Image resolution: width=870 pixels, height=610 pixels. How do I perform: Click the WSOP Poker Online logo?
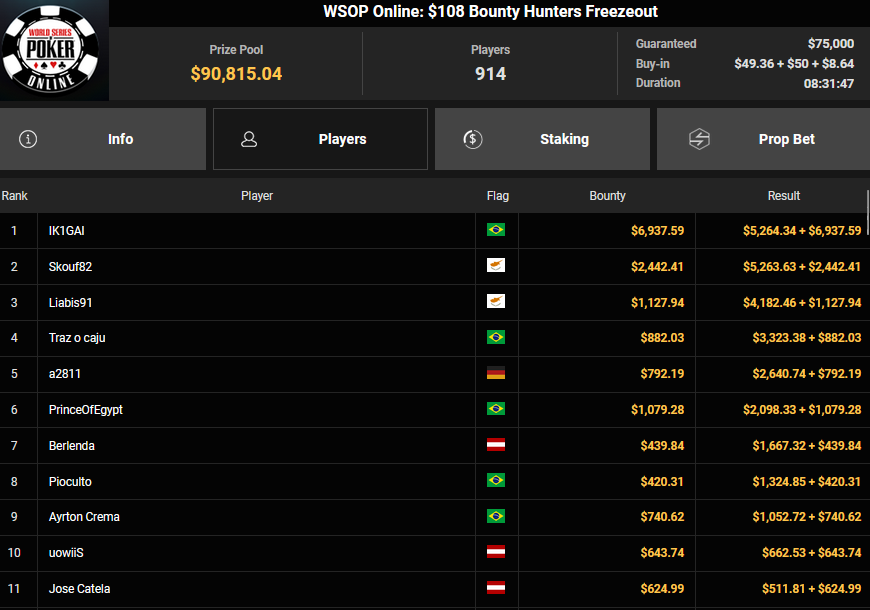[x=50, y=51]
